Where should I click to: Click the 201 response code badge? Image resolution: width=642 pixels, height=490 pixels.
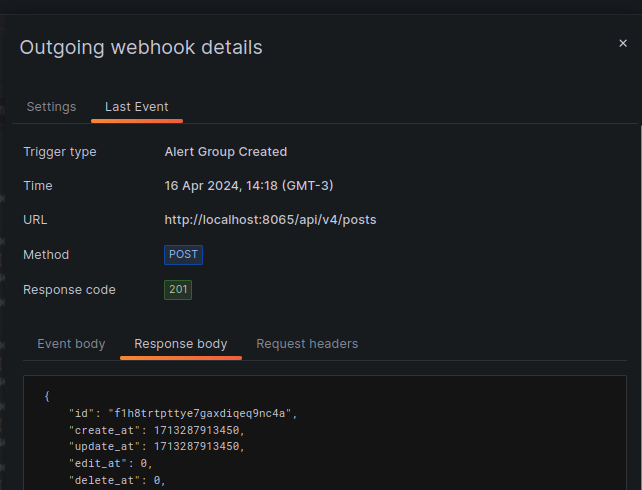pos(178,290)
